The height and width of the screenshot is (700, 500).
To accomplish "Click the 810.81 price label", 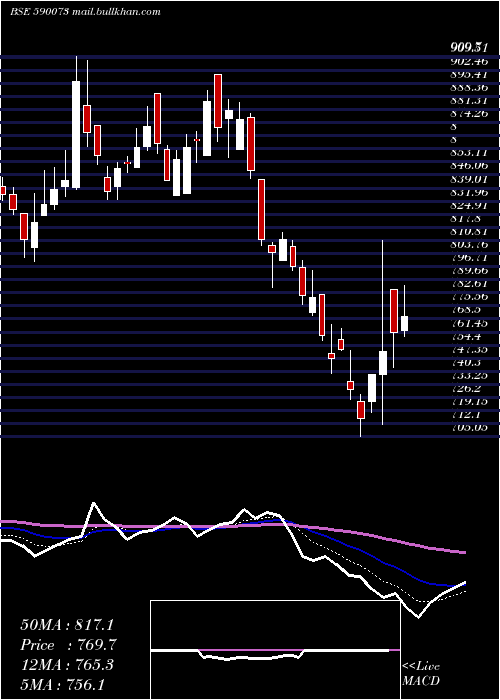I will [x=469, y=232].
